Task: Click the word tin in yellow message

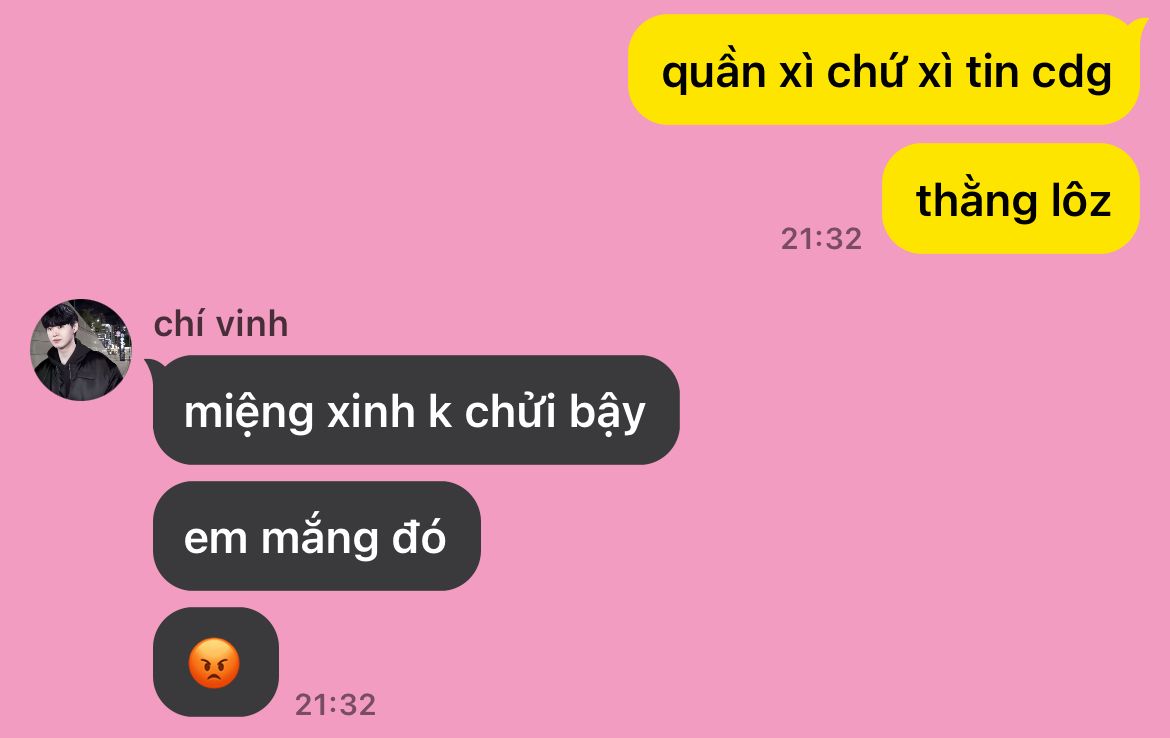Action: (x=992, y=72)
